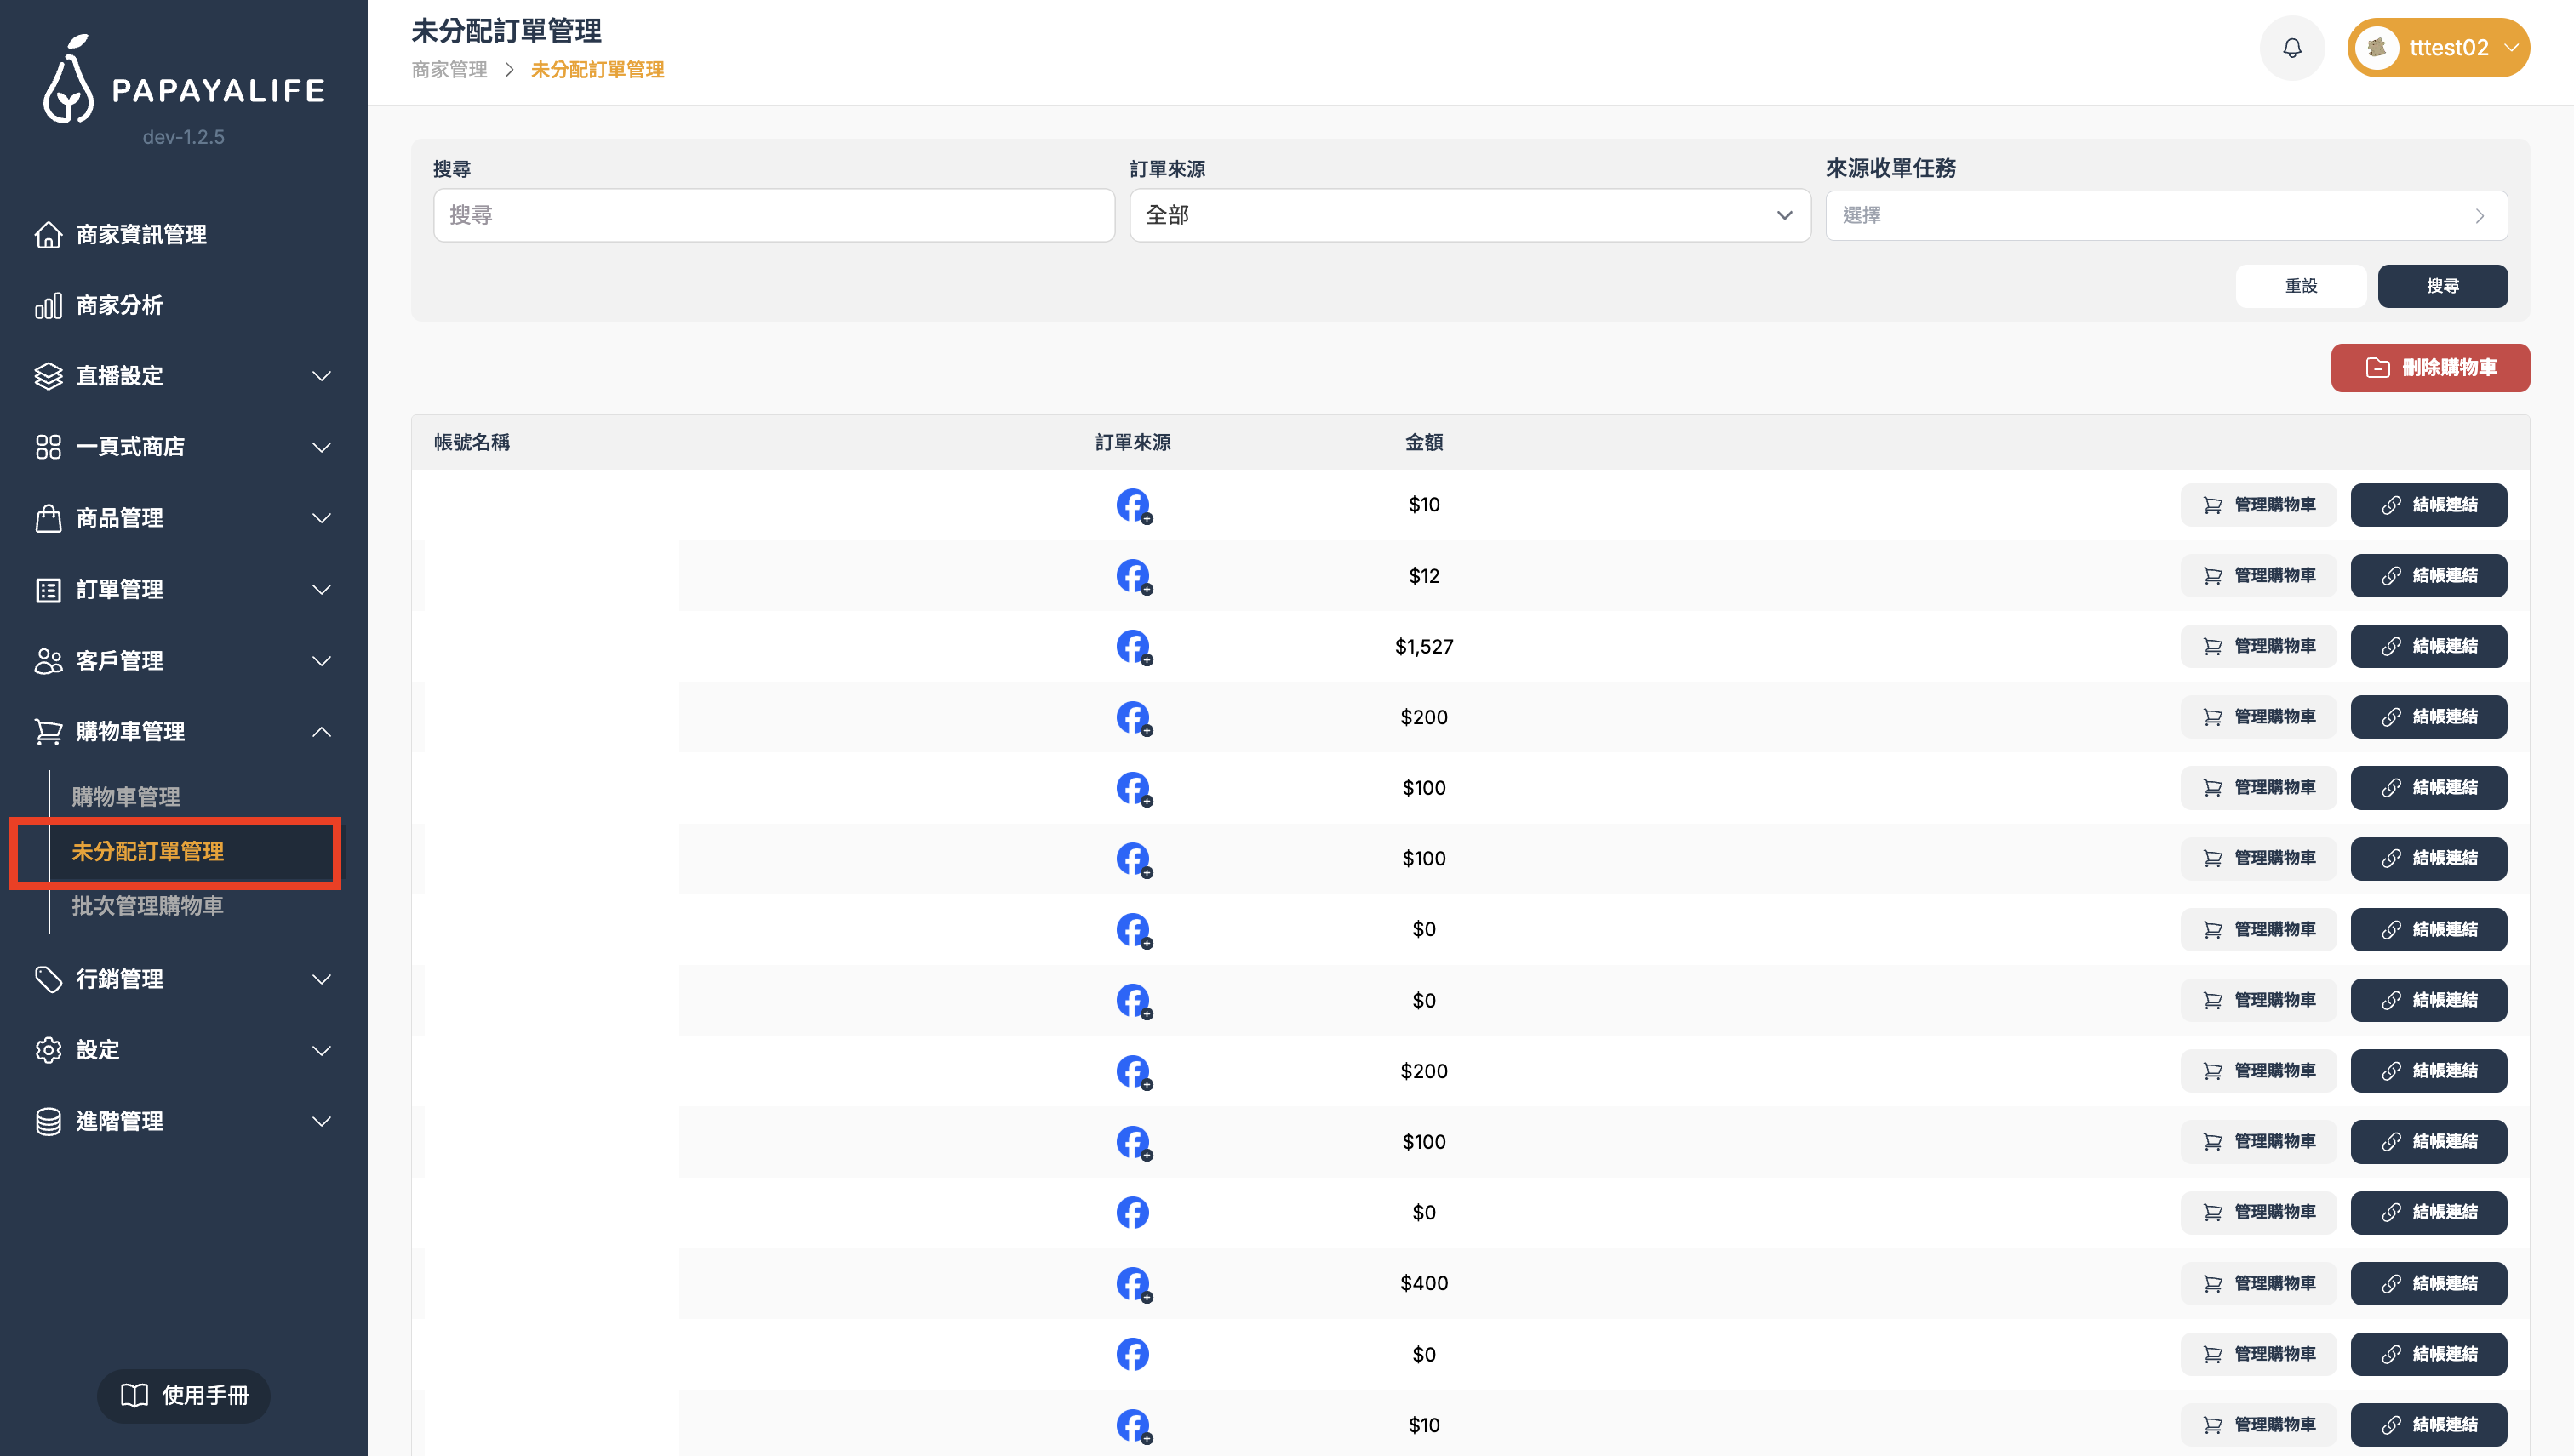
Task: Open 使用手冊 manual book button
Action: (x=184, y=1395)
